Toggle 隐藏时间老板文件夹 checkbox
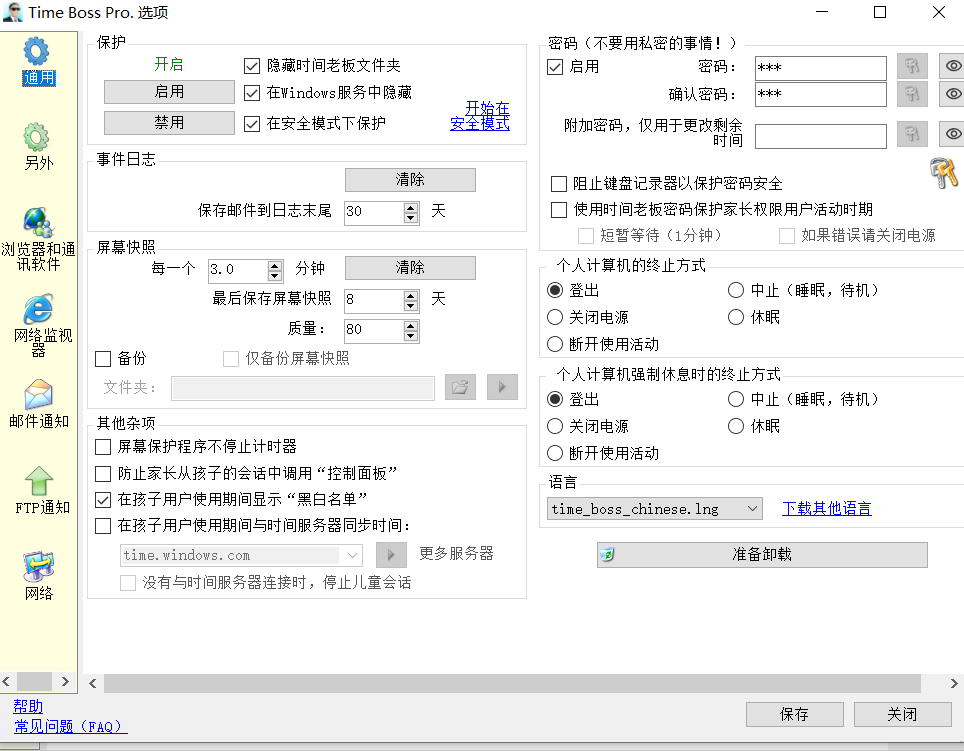The width and height of the screenshot is (964, 751). tap(252, 66)
